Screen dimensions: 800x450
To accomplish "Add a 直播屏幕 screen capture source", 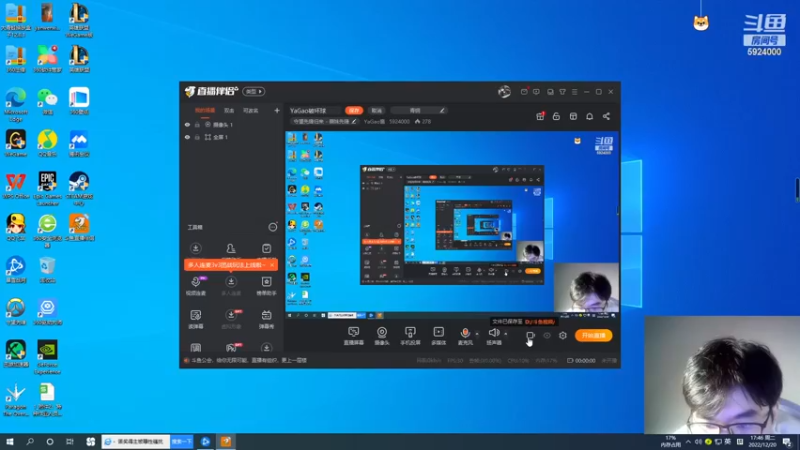I will click(354, 336).
